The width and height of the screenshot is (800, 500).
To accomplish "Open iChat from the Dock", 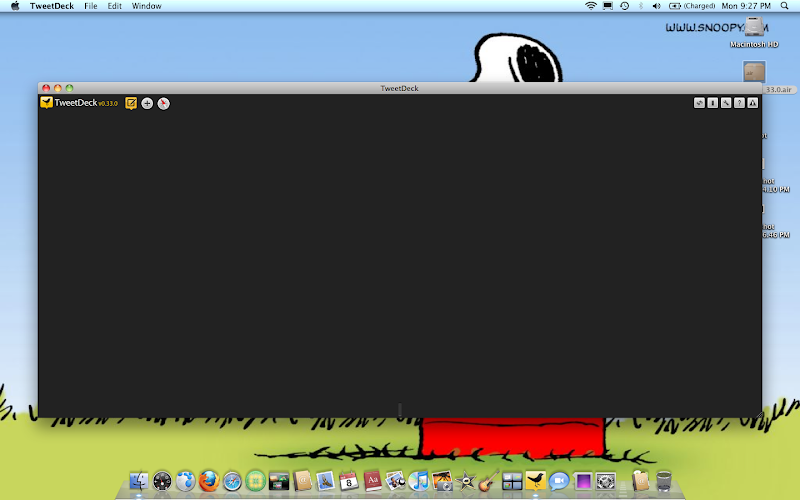I will [x=559, y=481].
